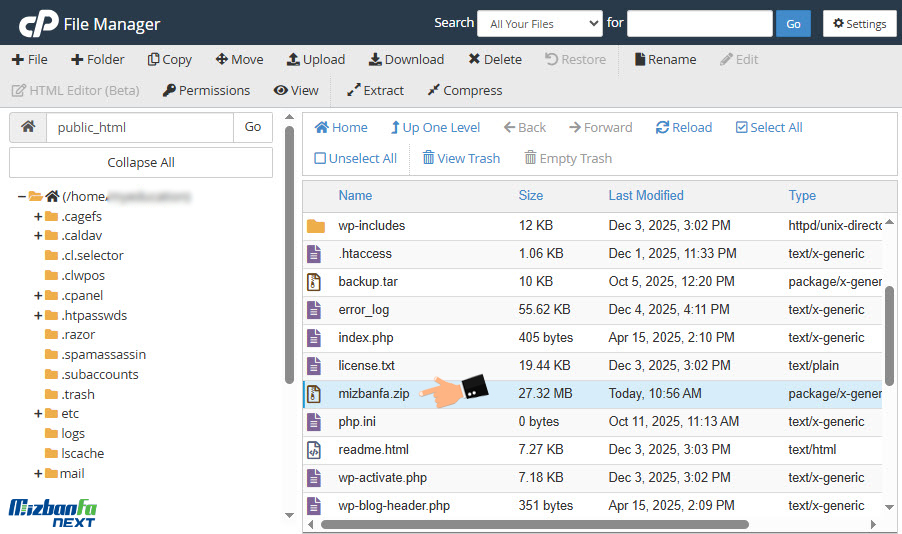Click the Upload toolbar icon
The height and width of the screenshot is (534, 902).
293,60
